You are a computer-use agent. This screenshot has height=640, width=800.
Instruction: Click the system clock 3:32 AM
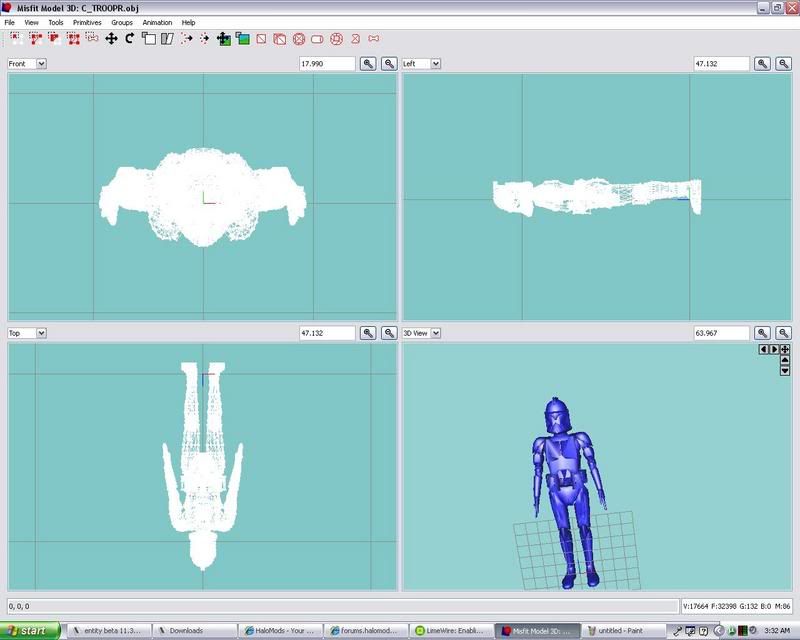[777, 631]
